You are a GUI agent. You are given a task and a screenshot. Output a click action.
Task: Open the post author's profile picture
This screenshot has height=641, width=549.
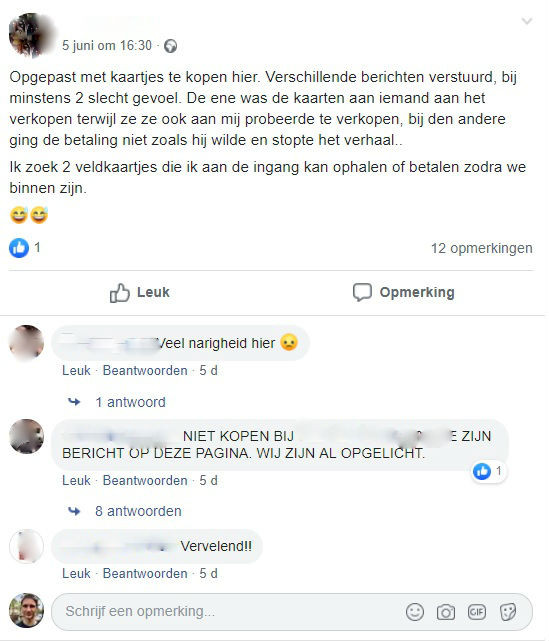[x=32, y=35]
